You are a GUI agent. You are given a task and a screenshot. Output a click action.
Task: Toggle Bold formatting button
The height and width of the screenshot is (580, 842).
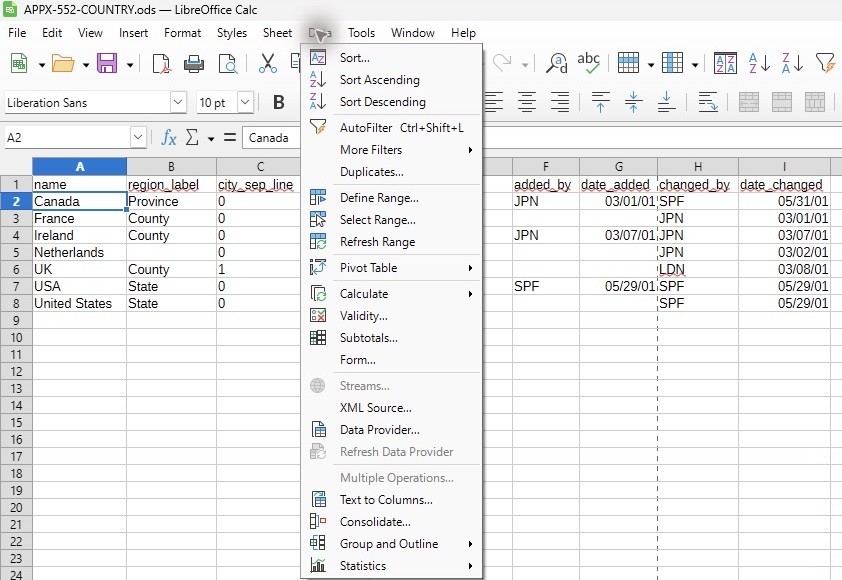point(279,102)
